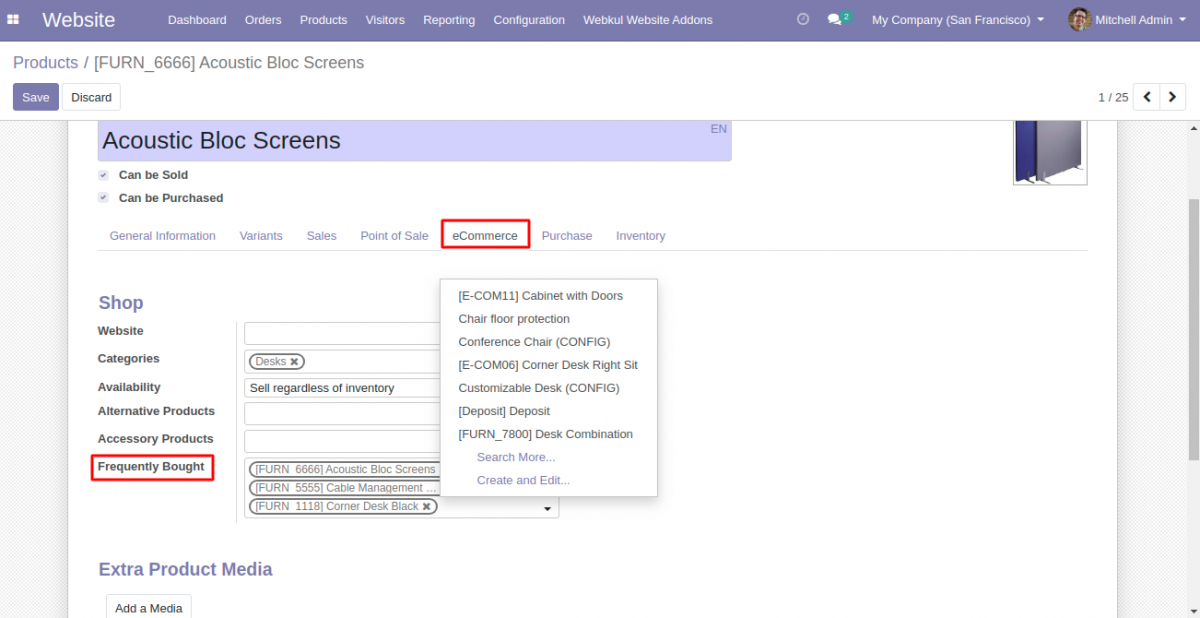Click the Save button

tap(35, 97)
